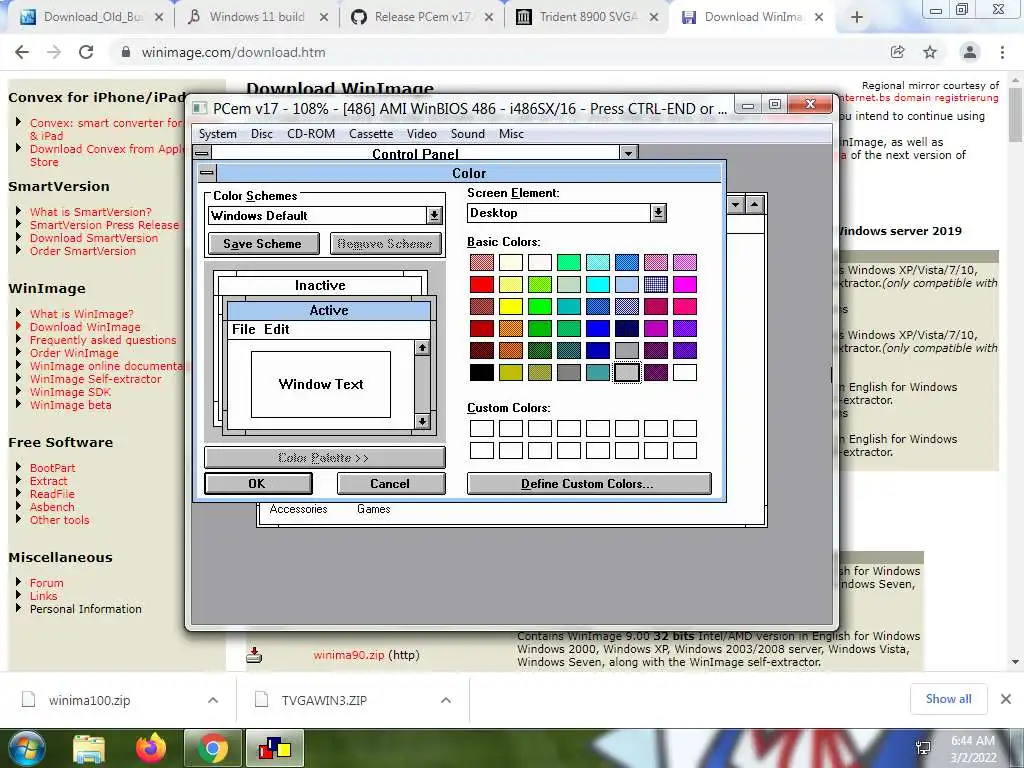This screenshot has width=1024, height=768.
Task: Pick the white basic color swatch
Action: coord(685,372)
